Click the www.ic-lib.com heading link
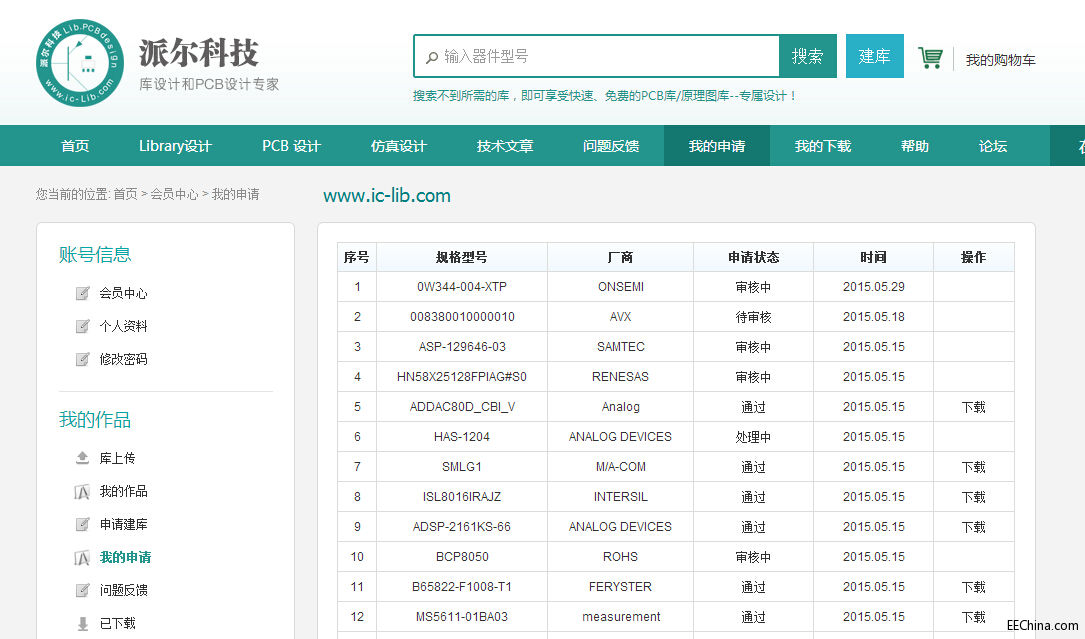Screen dimensions: 1085x639 click(x=387, y=196)
